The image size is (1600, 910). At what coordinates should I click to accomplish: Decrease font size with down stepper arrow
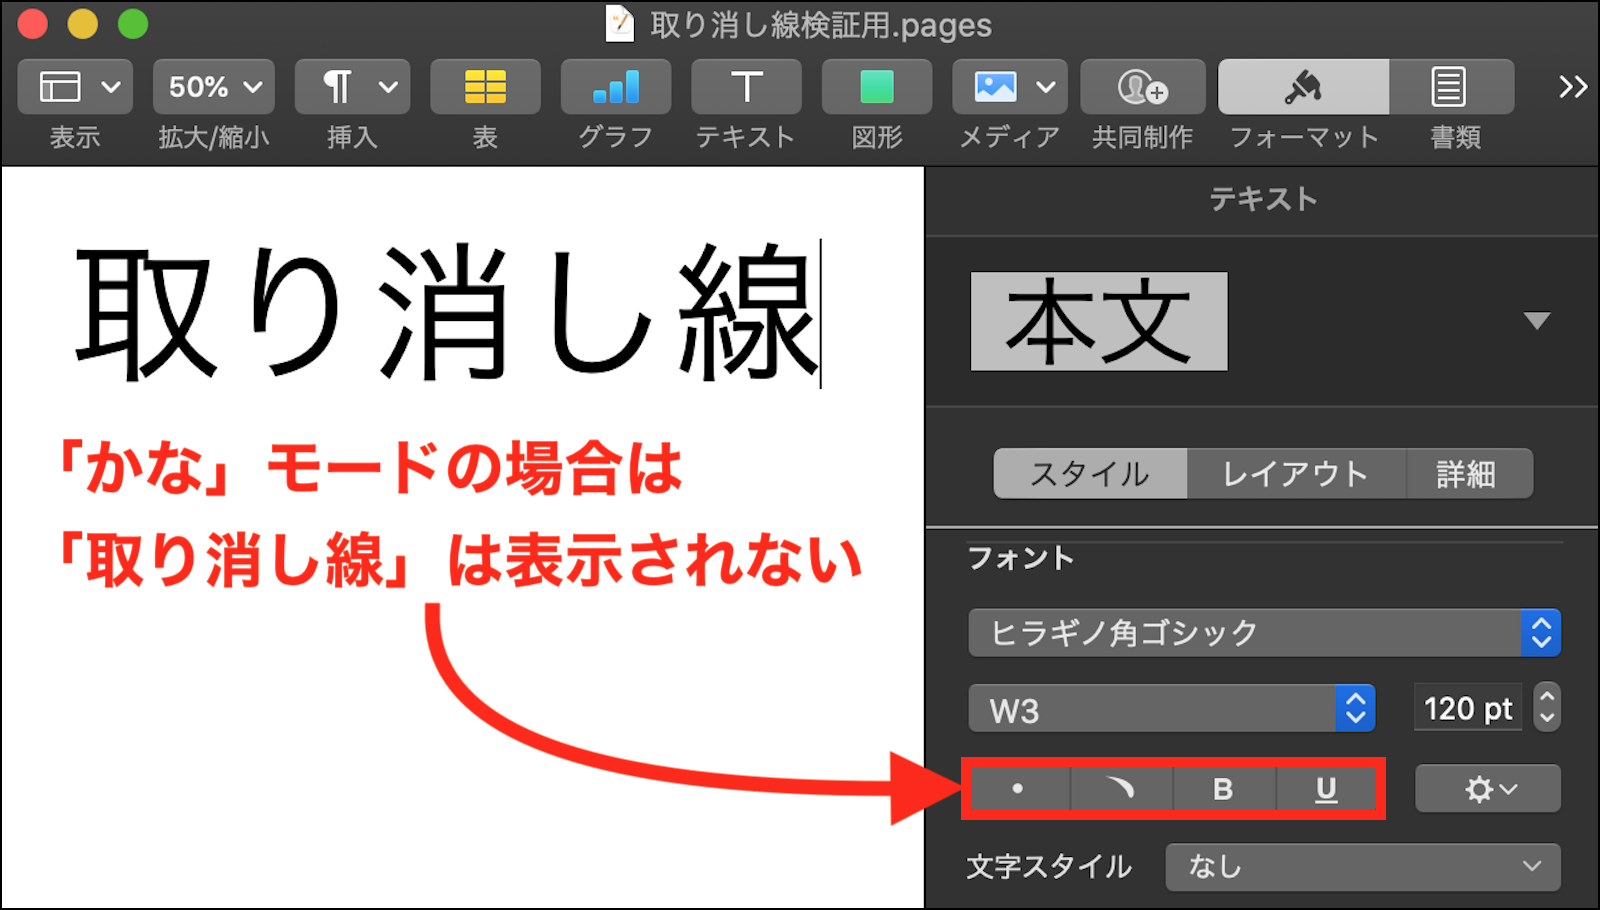1547,720
